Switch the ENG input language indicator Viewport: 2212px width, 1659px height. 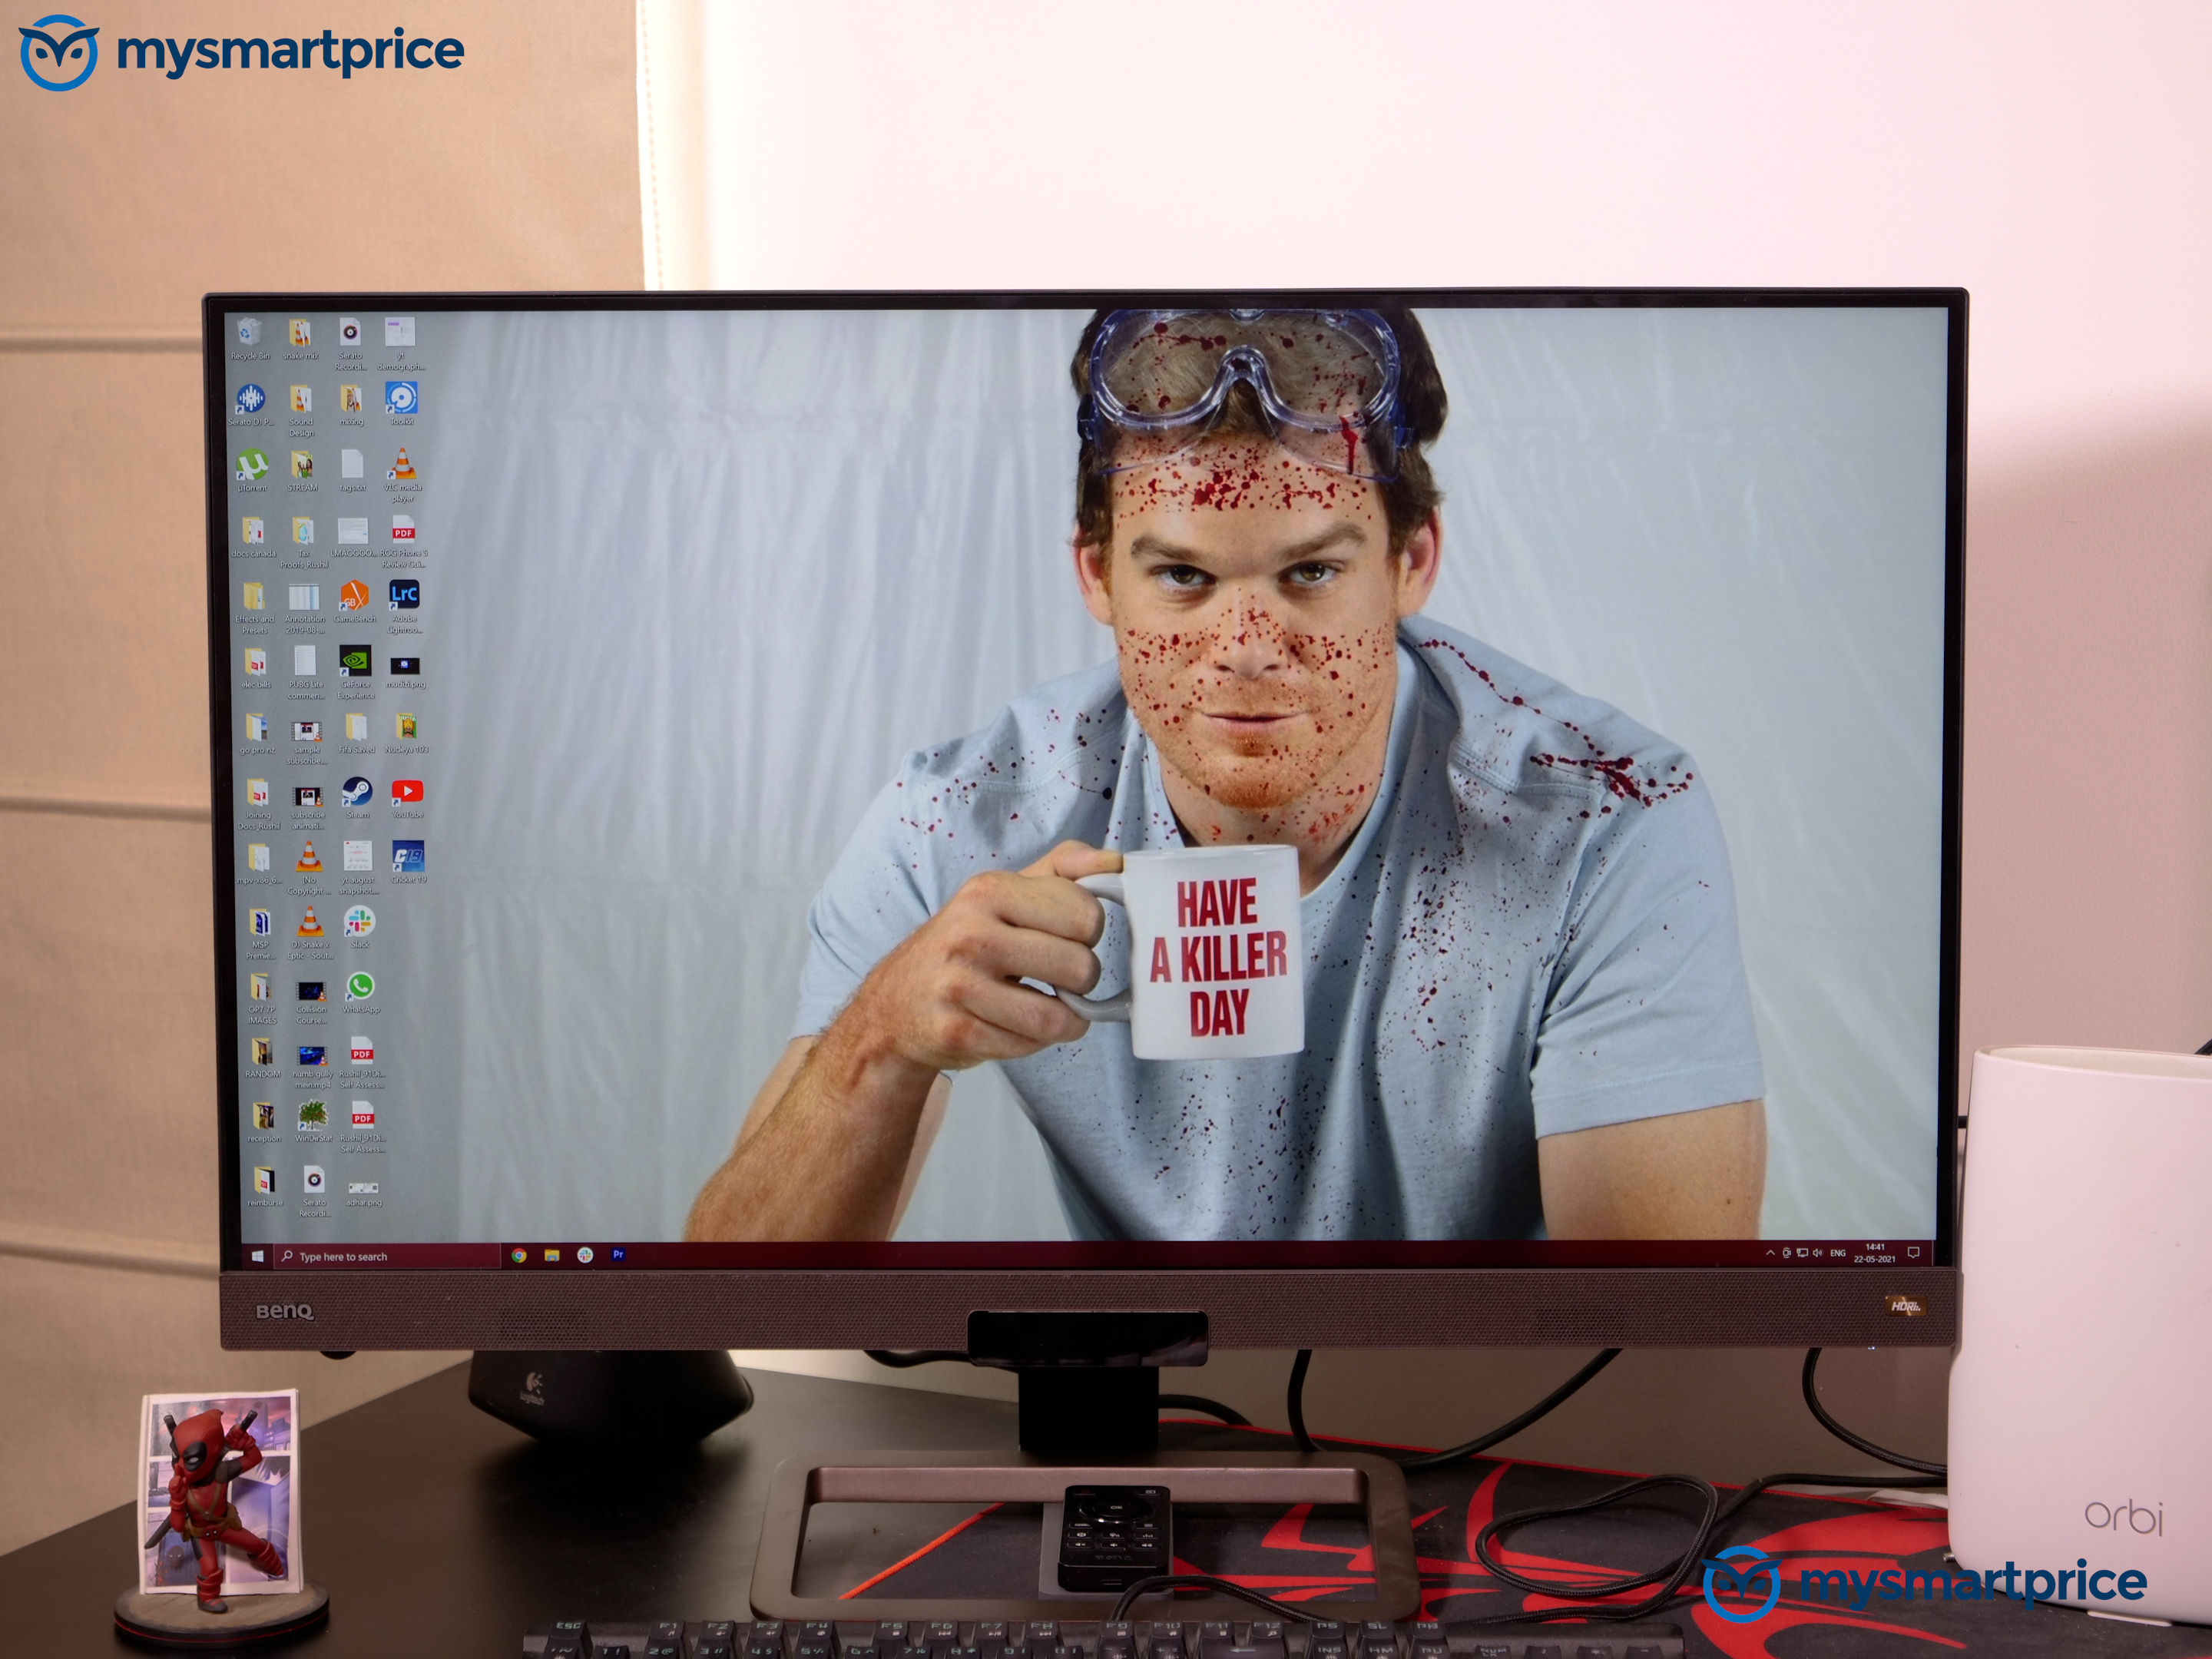1838,1253
